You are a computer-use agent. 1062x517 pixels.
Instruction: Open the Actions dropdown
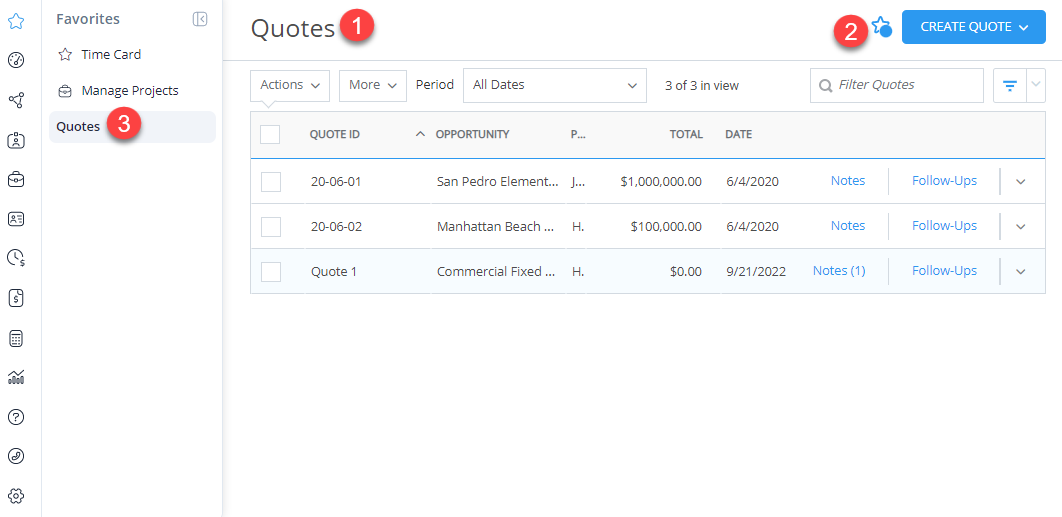coord(290,85)
